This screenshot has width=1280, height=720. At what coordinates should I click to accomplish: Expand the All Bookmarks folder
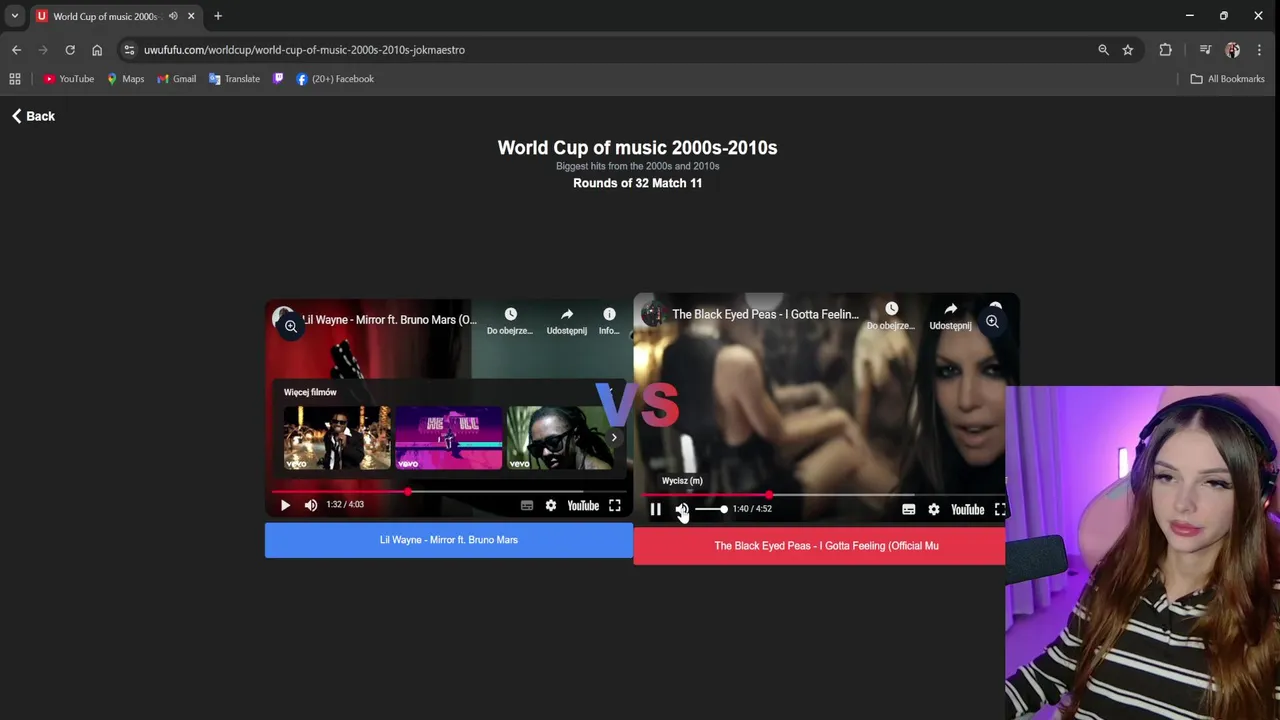(x=1228, y=79)
